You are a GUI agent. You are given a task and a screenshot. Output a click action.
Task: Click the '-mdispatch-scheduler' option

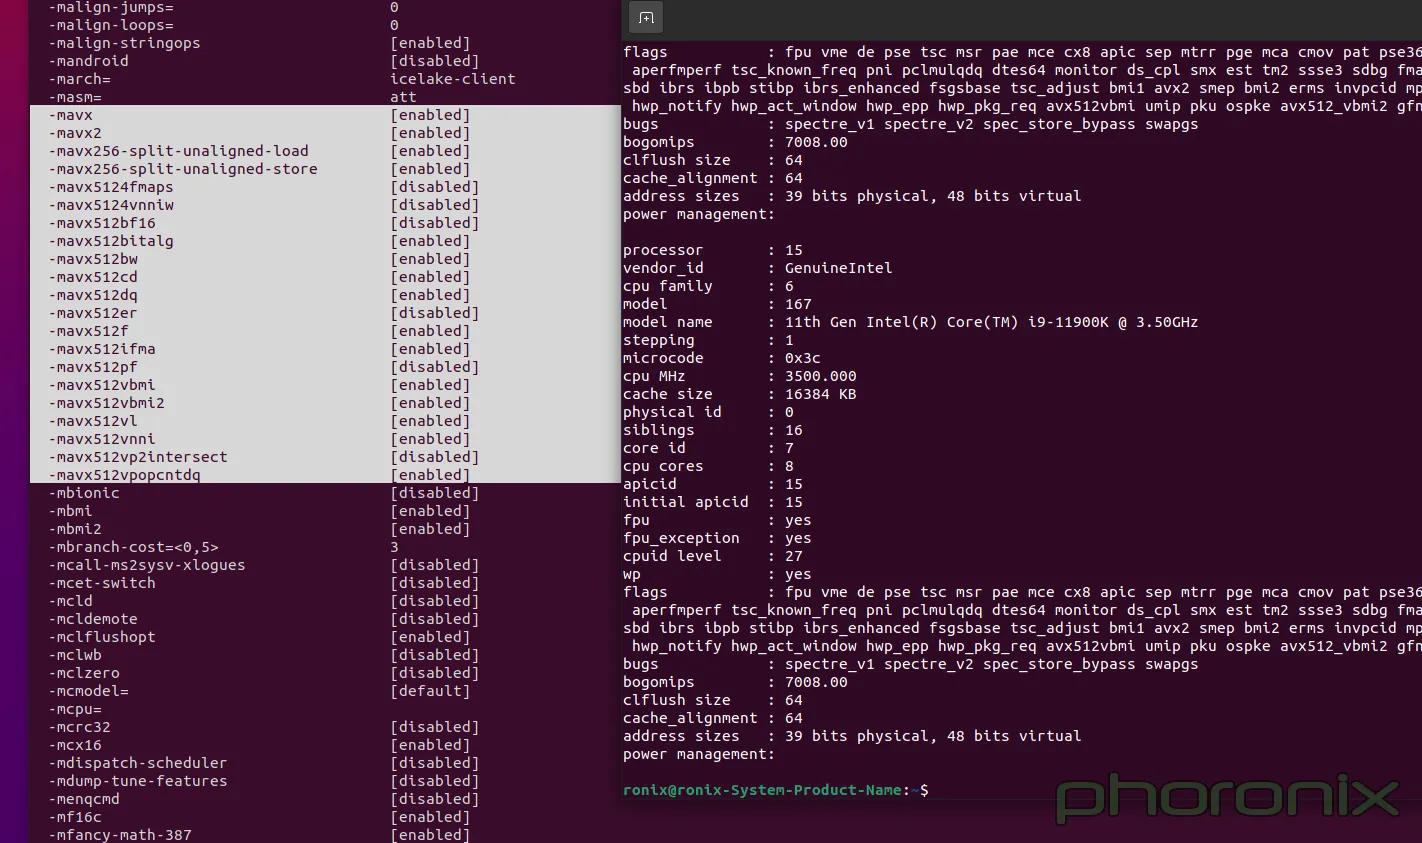(x=138, y=763)
